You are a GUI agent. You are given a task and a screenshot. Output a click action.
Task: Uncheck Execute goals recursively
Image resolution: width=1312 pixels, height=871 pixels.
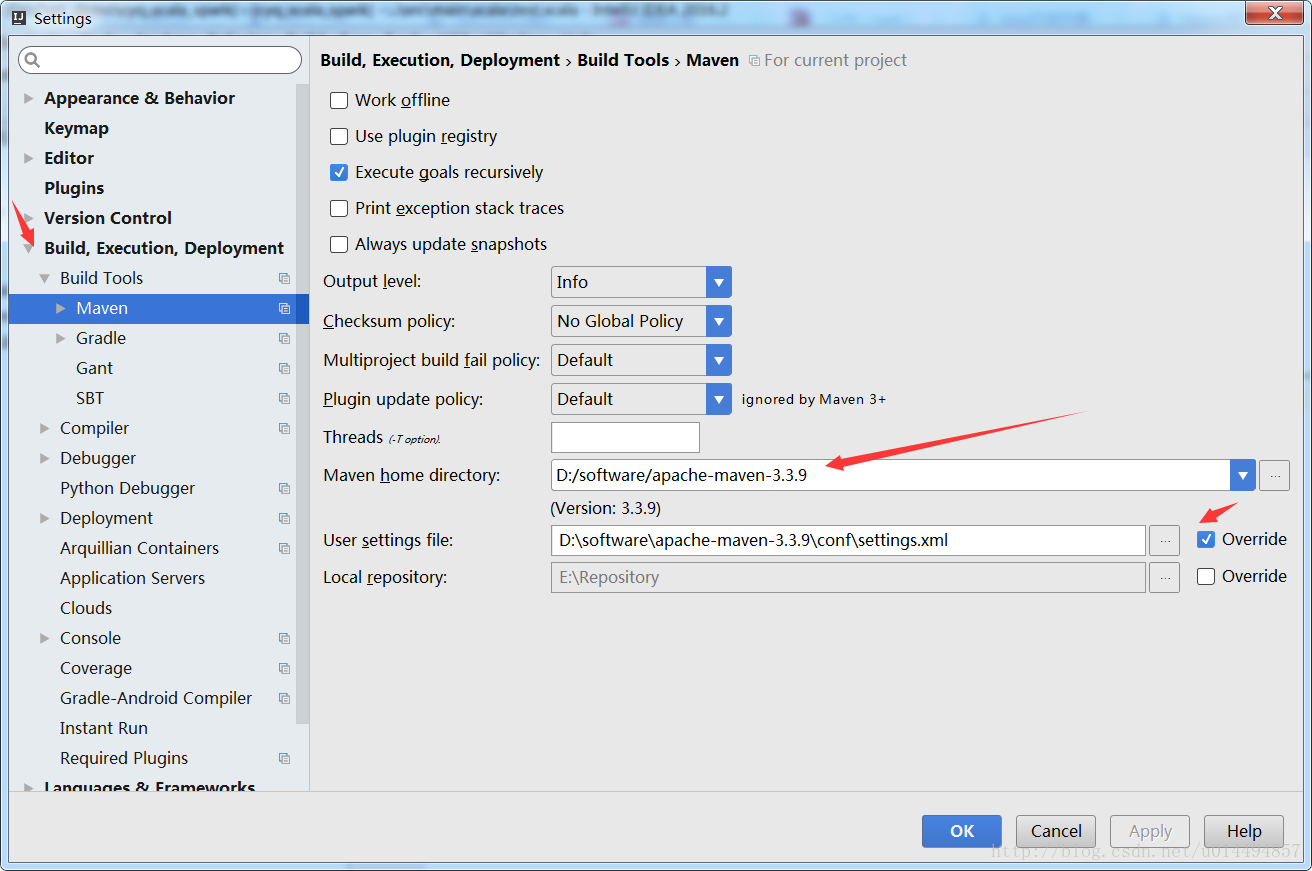coord(339,172)
